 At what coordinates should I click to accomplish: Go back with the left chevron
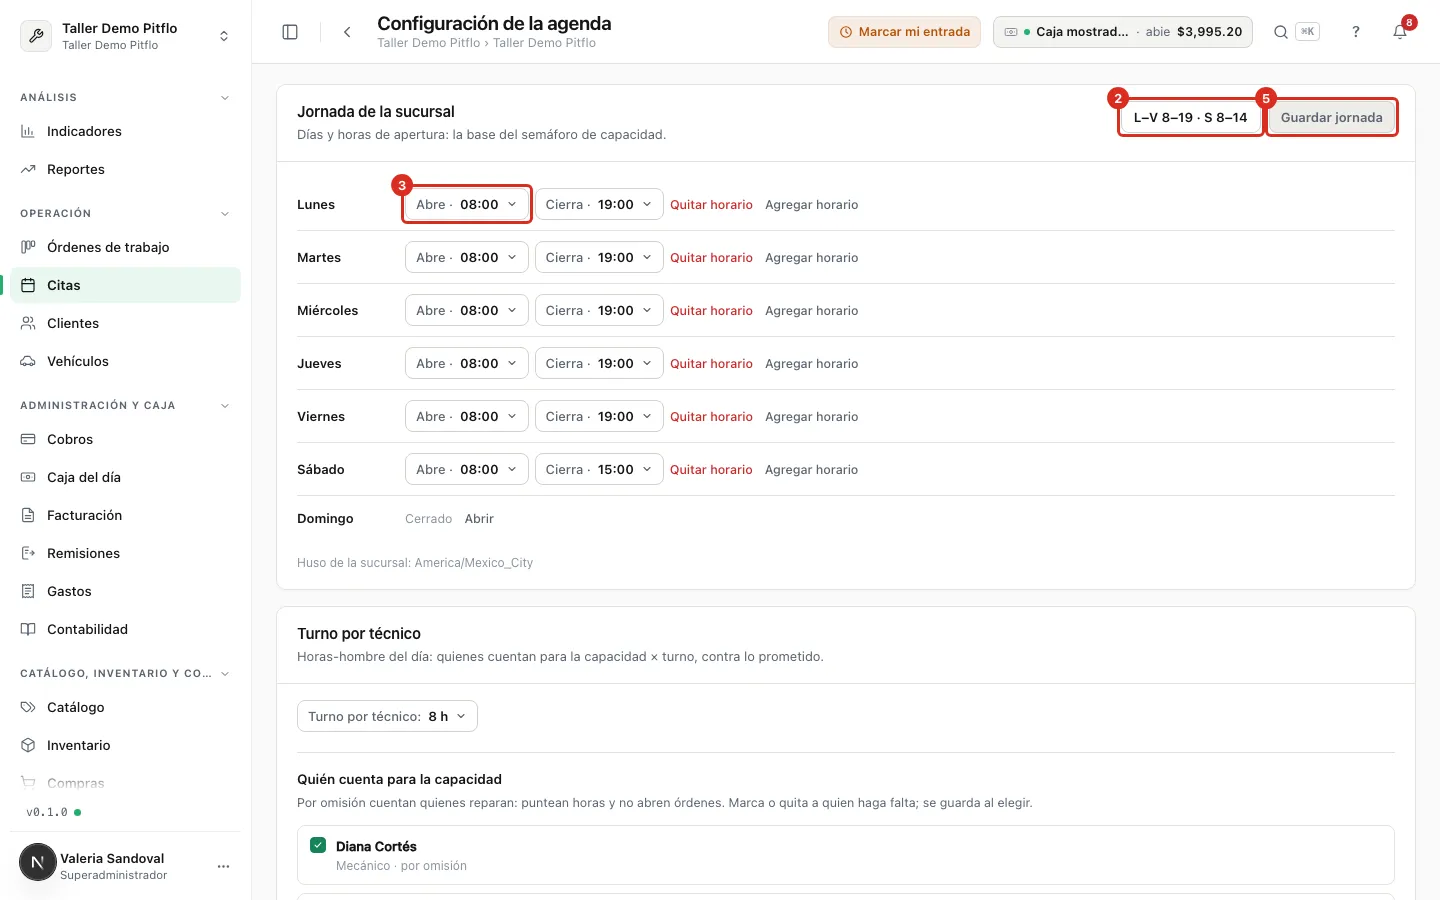347,32
